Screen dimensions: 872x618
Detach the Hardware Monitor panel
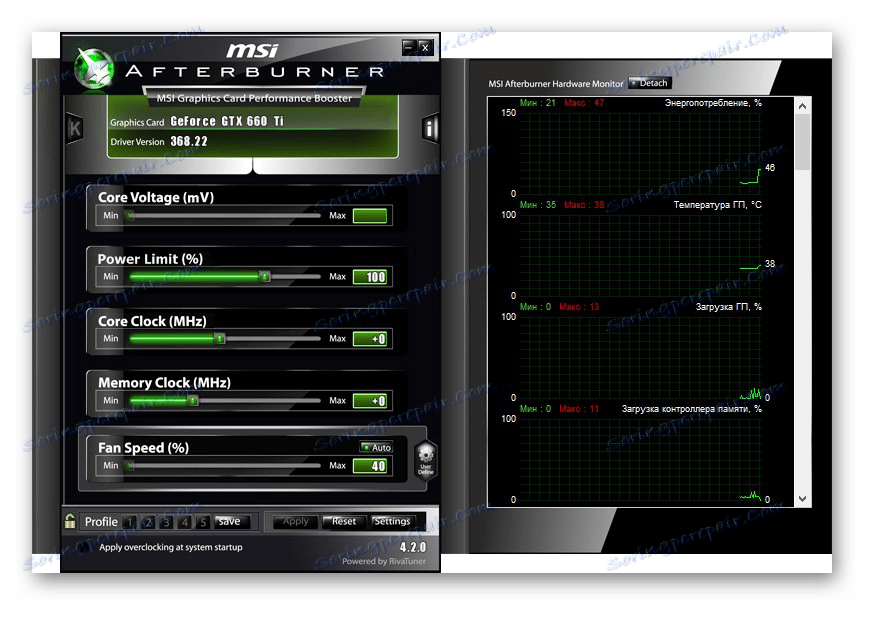pyautogui.click(x=650, y=83)
